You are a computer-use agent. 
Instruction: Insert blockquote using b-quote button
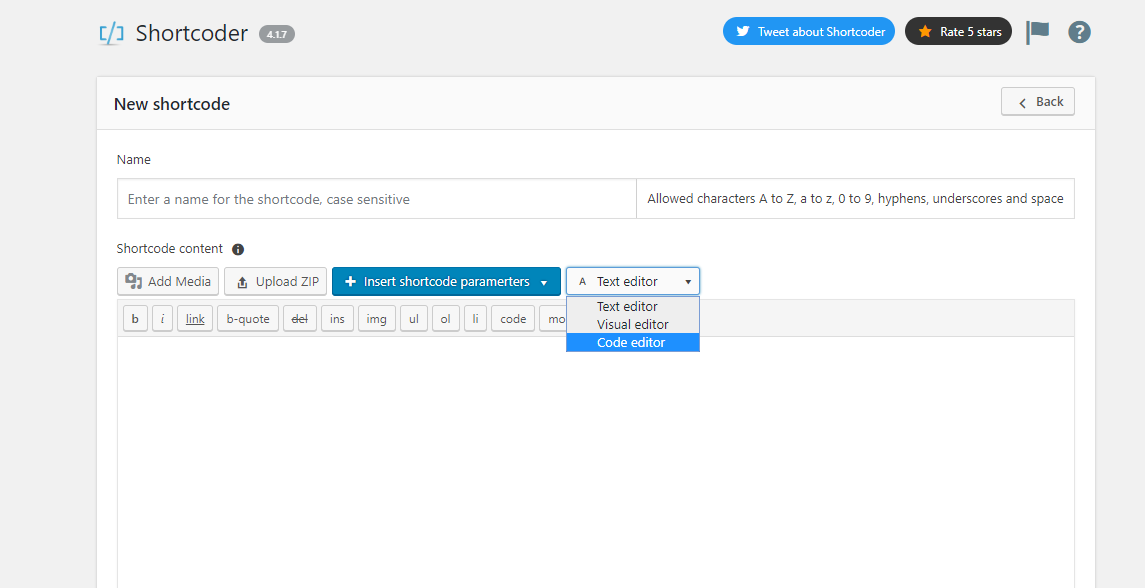pos(248,319)
